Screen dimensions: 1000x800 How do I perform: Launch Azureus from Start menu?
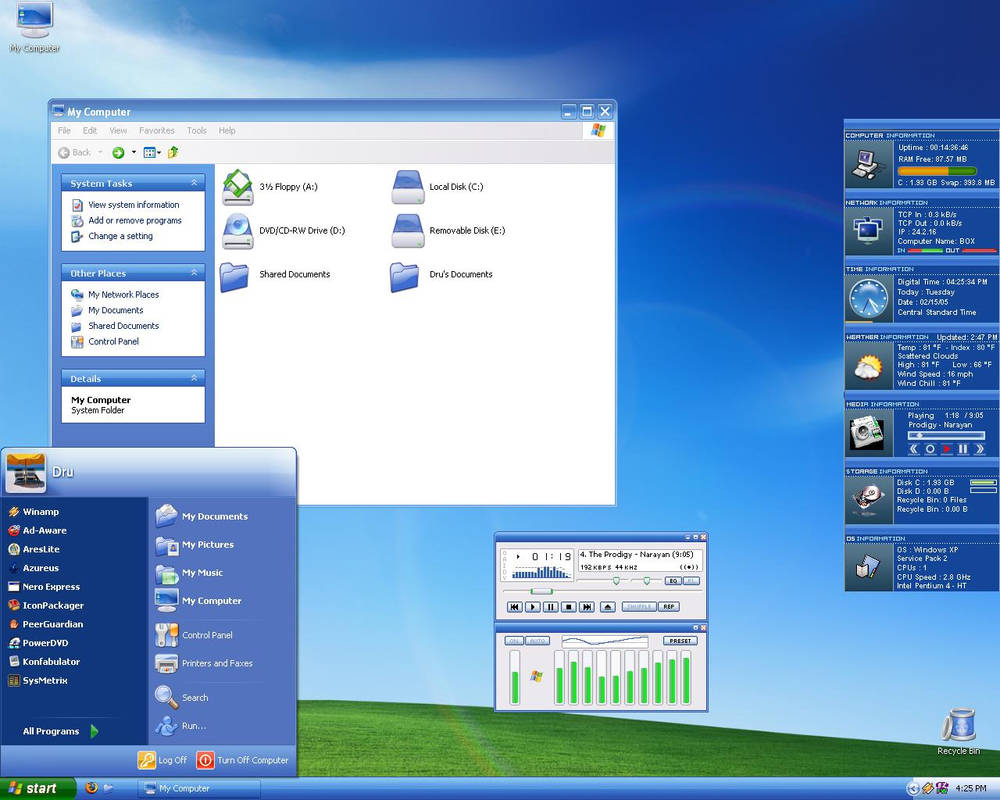[33, 568]
